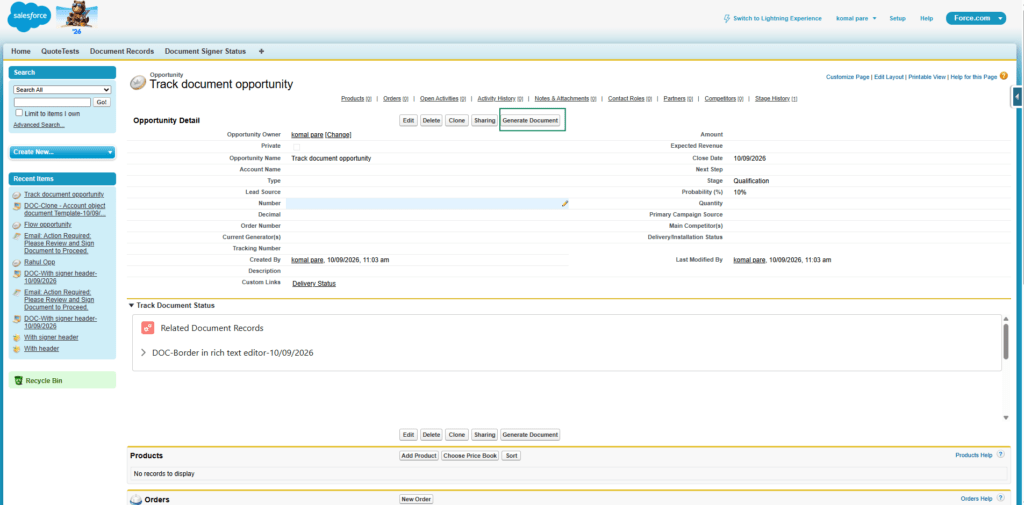Image resolution: width=1024 pixels, height=505 pixels.
Task: Expand the DOC-Border in rich text editor record
Action: [144, 353]
